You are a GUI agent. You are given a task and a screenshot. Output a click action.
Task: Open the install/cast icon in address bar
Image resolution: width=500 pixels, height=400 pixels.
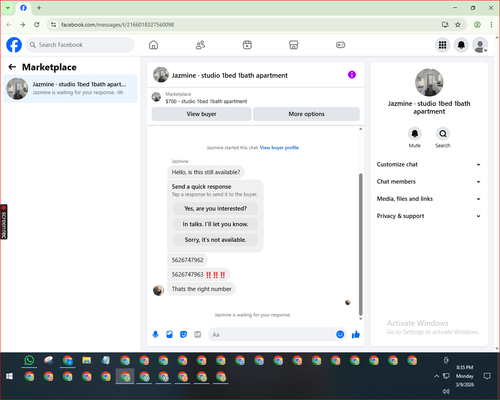(445, 25)
